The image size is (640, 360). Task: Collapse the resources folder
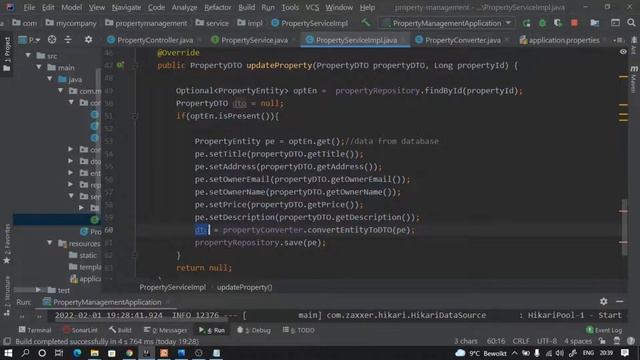50,243
